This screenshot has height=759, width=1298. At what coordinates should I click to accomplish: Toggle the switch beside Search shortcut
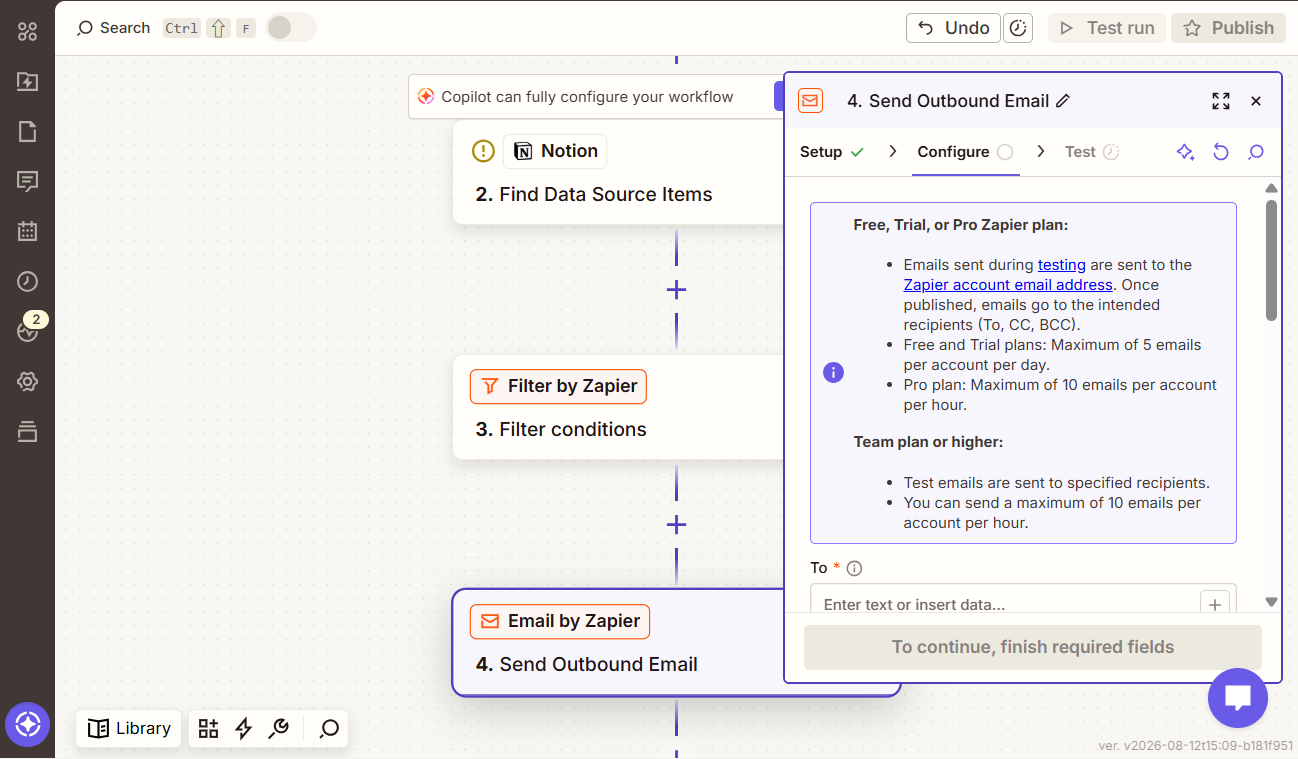point(291,28)
